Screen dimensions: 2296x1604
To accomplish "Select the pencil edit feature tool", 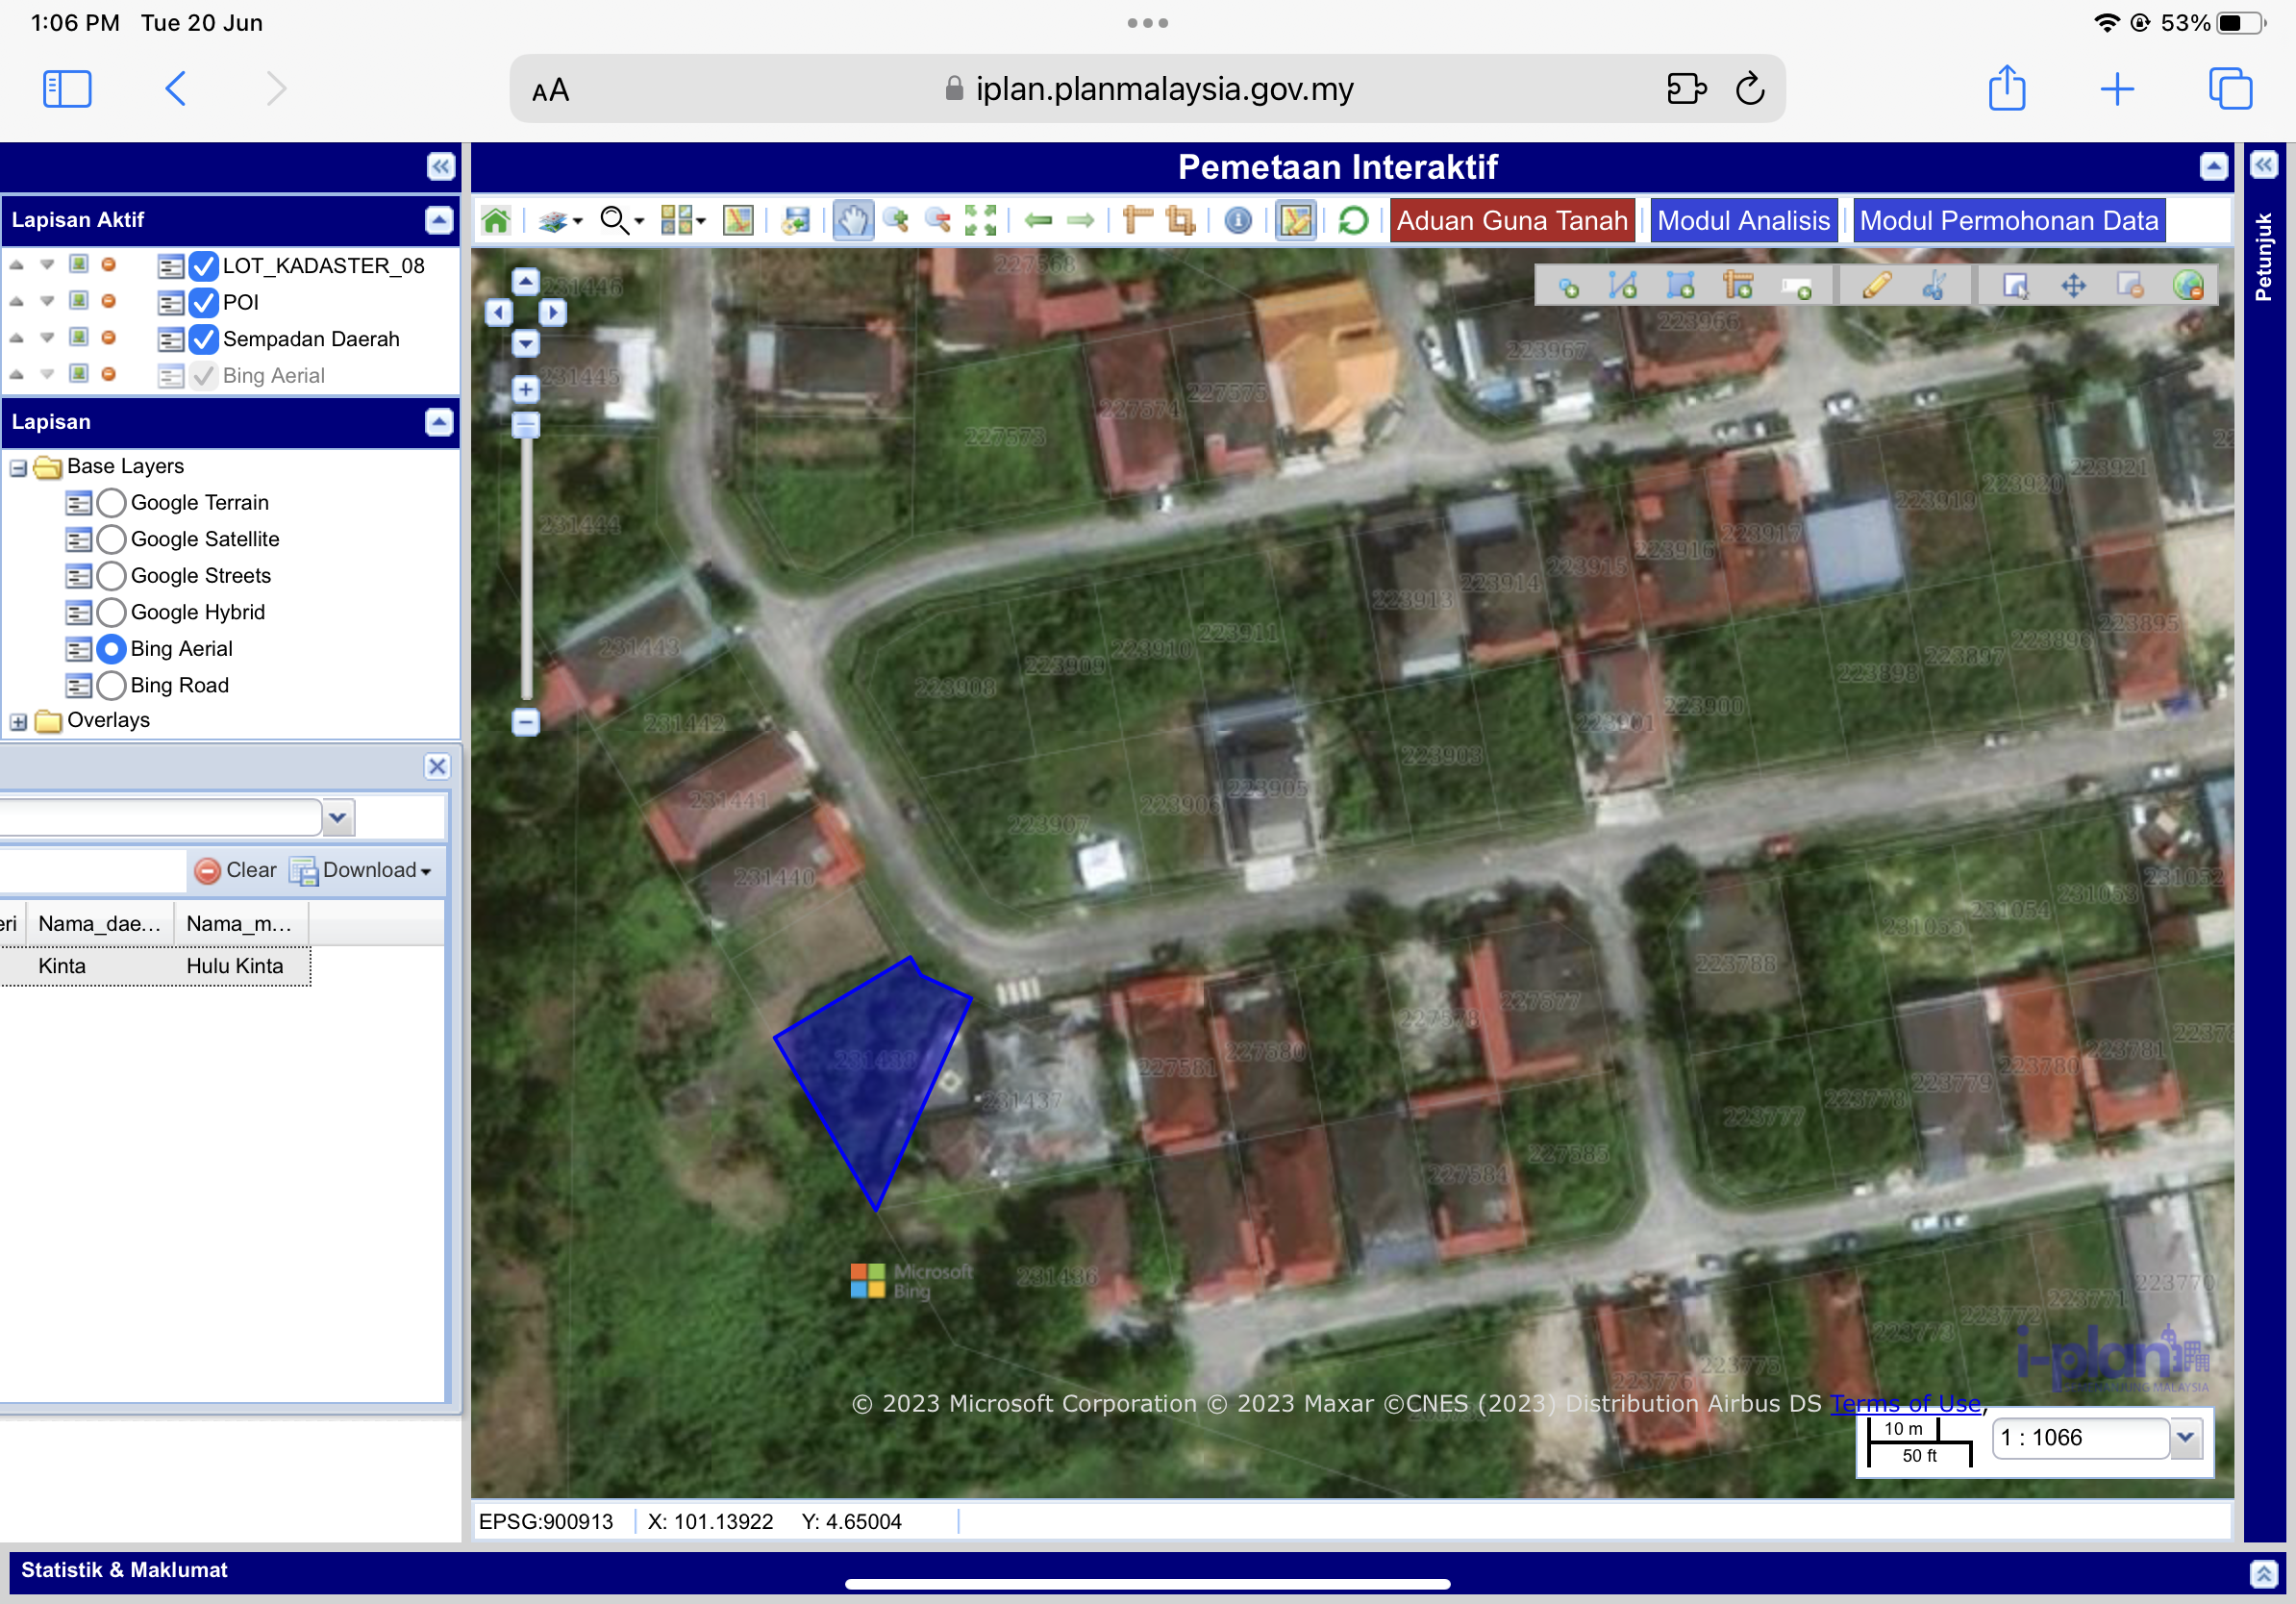I will 1876,287.
